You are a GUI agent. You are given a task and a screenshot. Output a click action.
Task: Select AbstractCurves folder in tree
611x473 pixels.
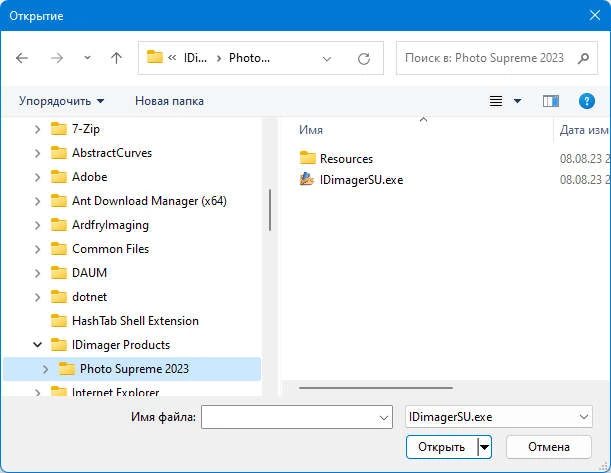coord(112,153)
